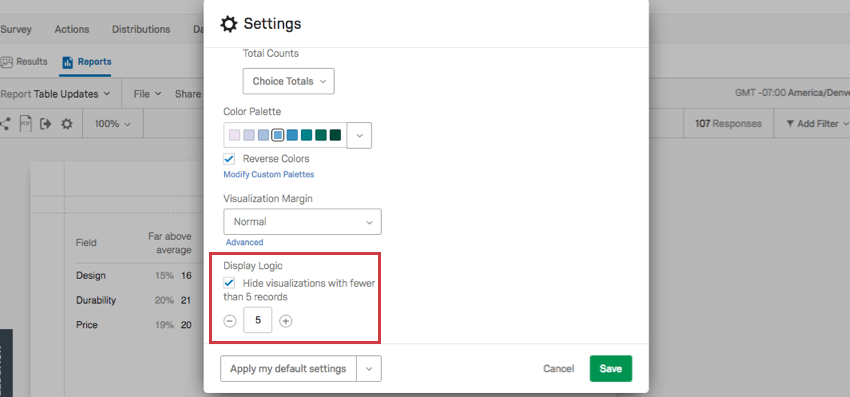Screen dimensions: 850x397
Task: Expand arrow beside Apply my default settings
Action: click(369, 369)
